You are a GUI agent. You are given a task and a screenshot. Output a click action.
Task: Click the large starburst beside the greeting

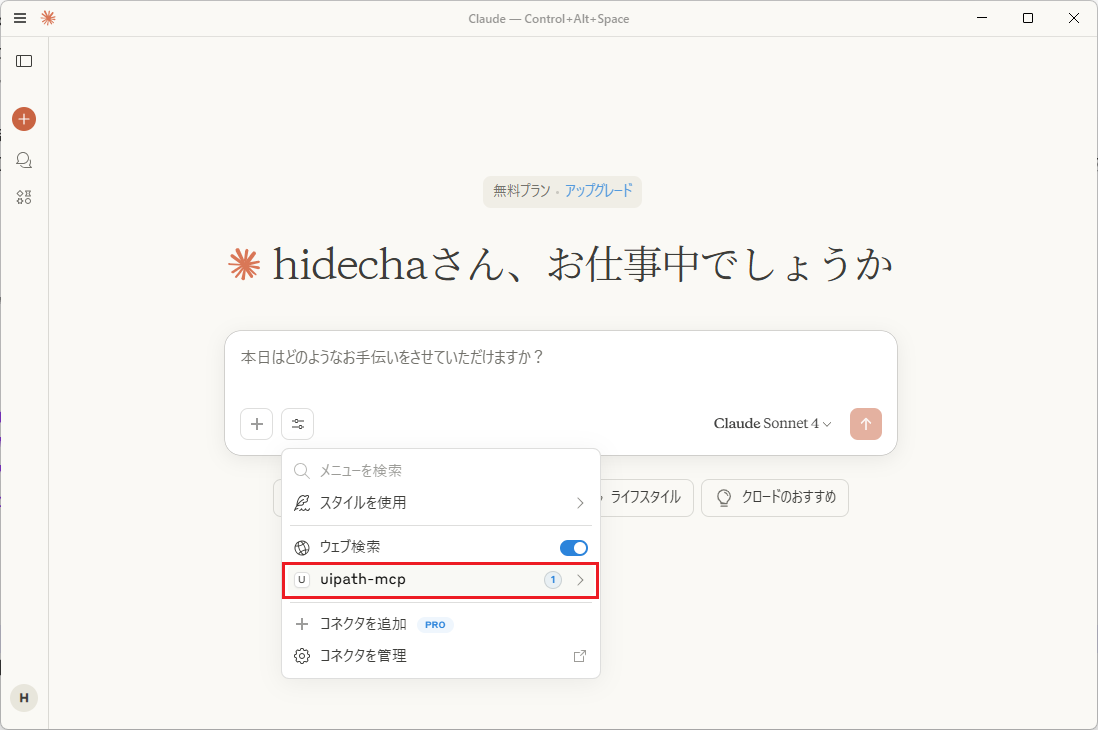click(x=244, y=265)
